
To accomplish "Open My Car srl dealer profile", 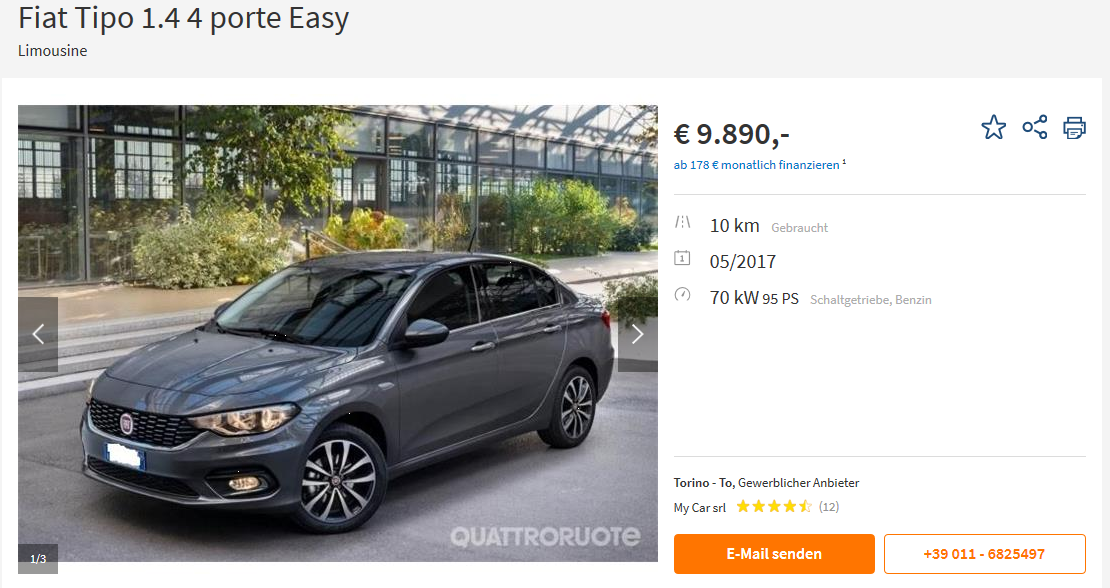I will [699, 507].
